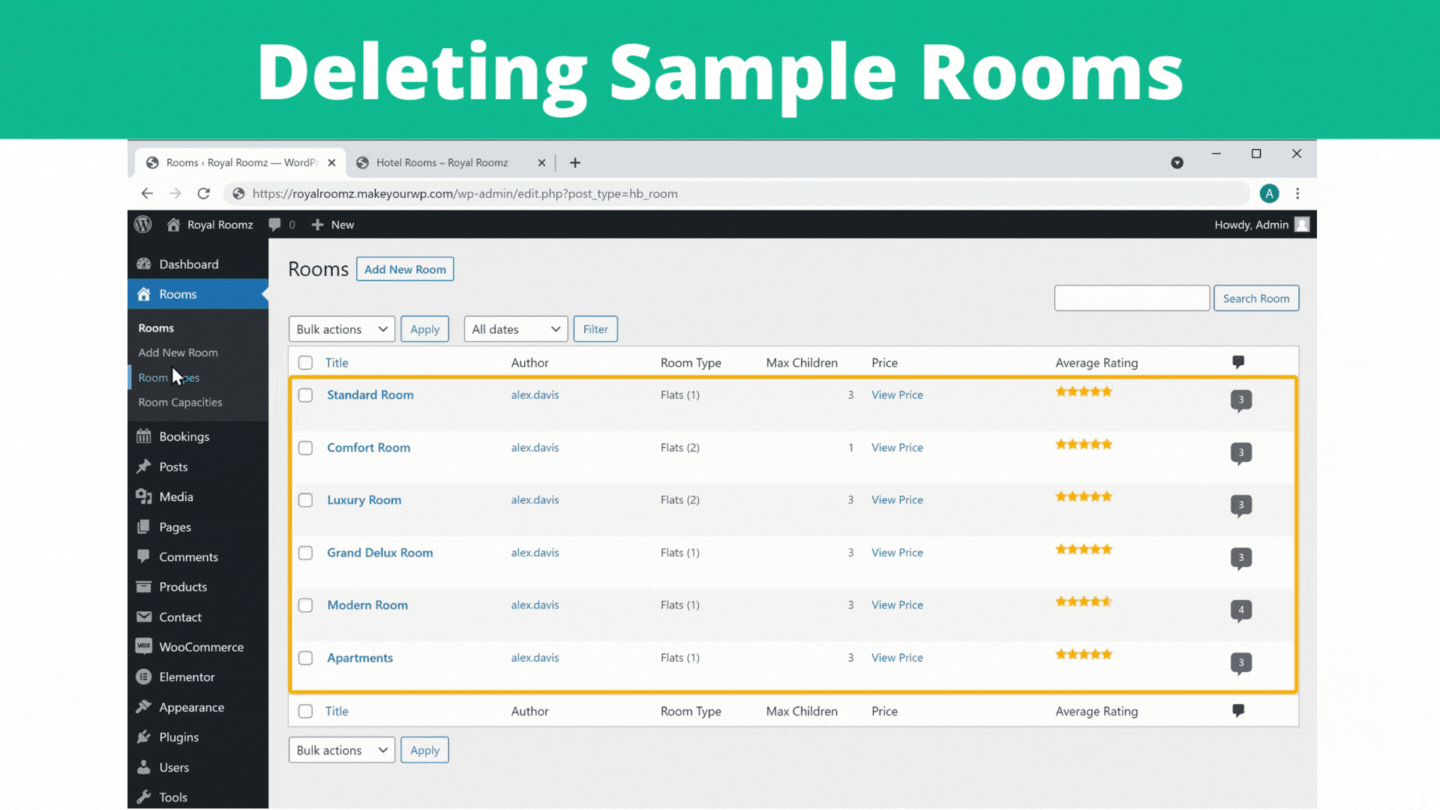Open View Price link for Comfort Room
1440x810 pixels.
point(897,448)
